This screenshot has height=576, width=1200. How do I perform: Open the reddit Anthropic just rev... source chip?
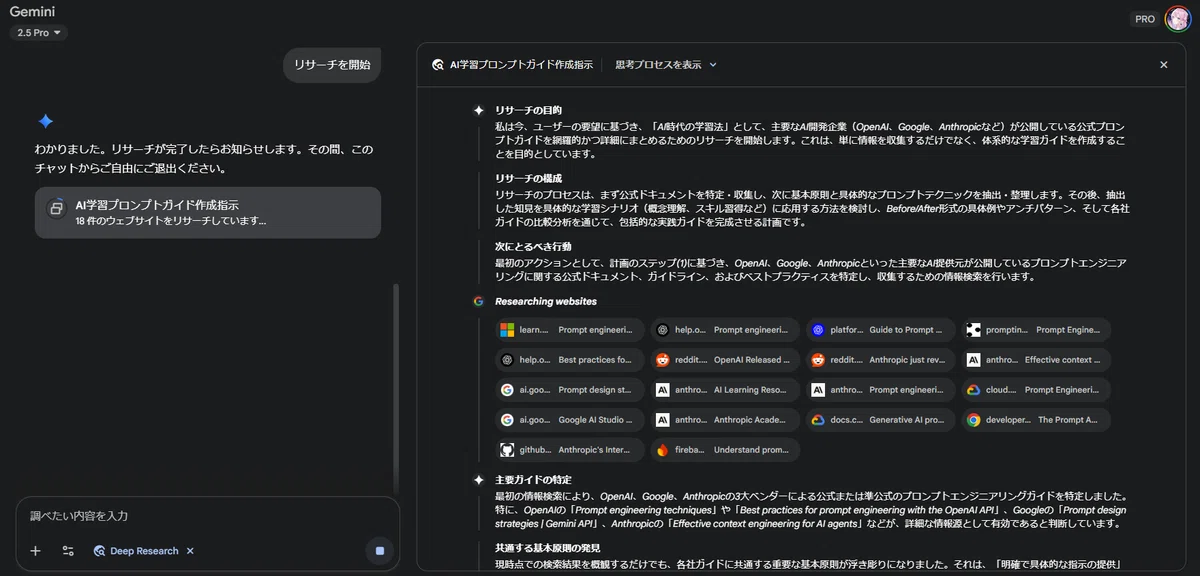[881, 360]
